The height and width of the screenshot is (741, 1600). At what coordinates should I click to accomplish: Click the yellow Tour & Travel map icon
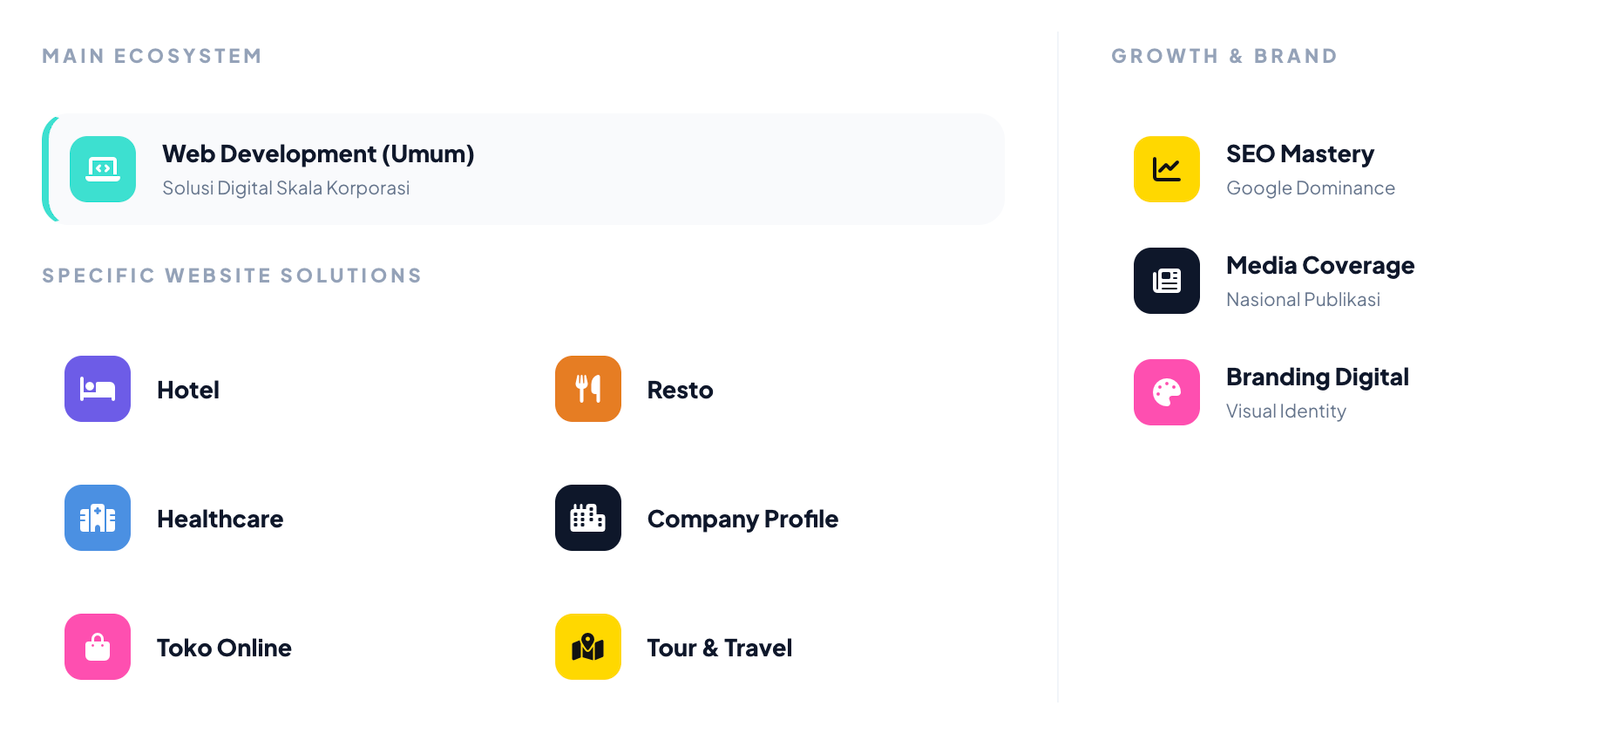click(x=588, y=647)
